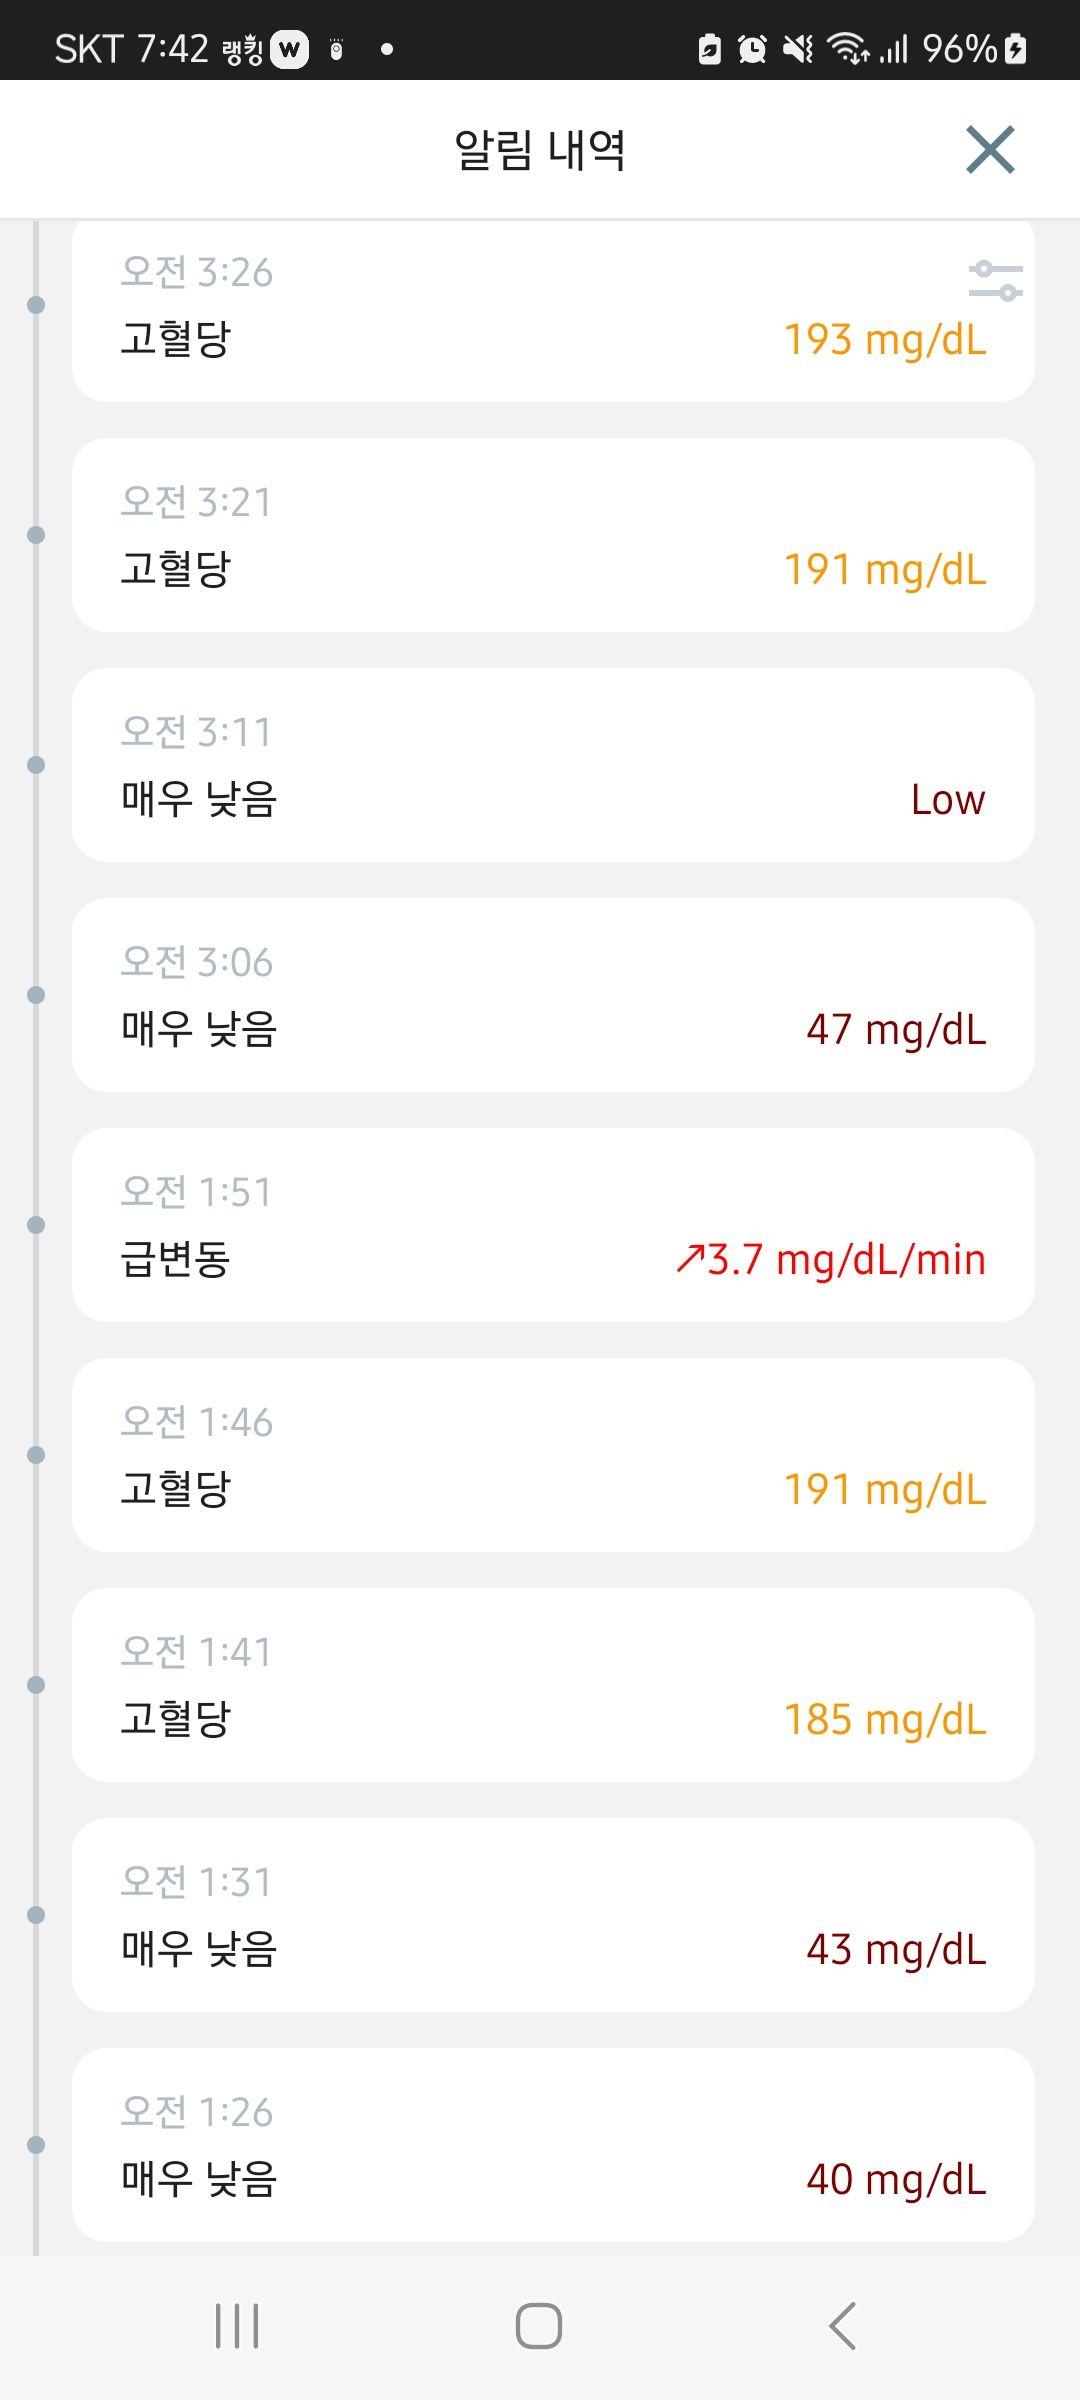
Task: Tap the Android back arrow button
Action: [842, 2326]
